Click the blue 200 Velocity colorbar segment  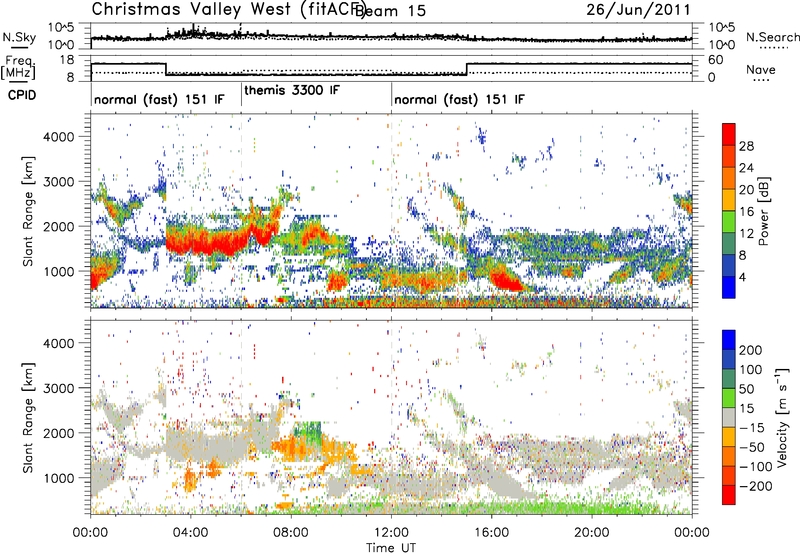[729, 340]
